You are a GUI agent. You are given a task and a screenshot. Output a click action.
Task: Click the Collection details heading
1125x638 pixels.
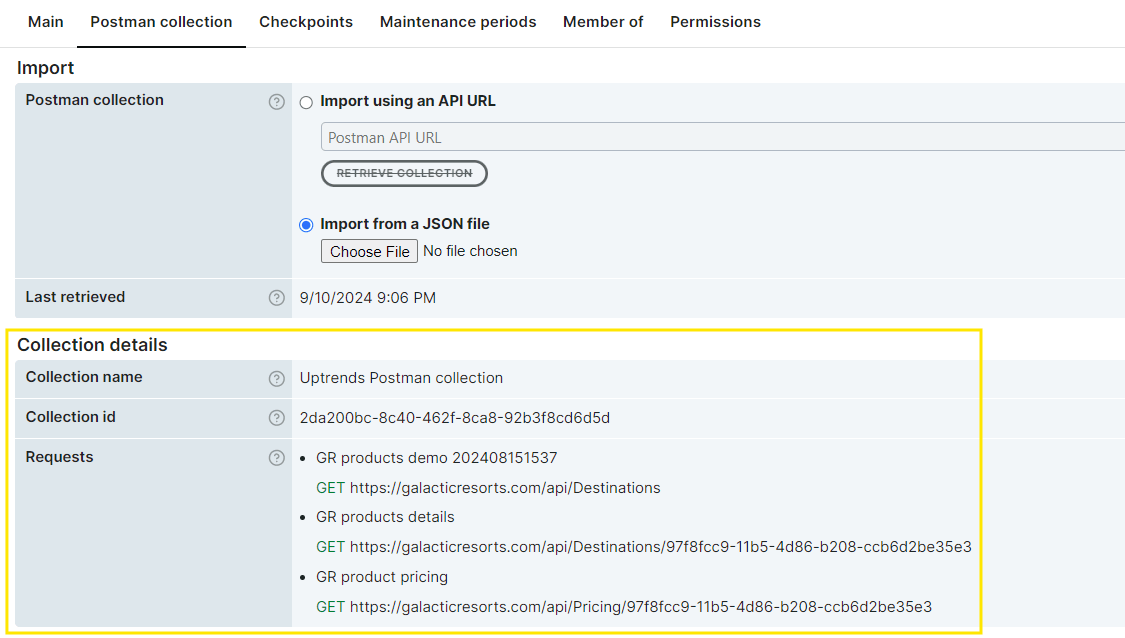(x=92, y=345)
